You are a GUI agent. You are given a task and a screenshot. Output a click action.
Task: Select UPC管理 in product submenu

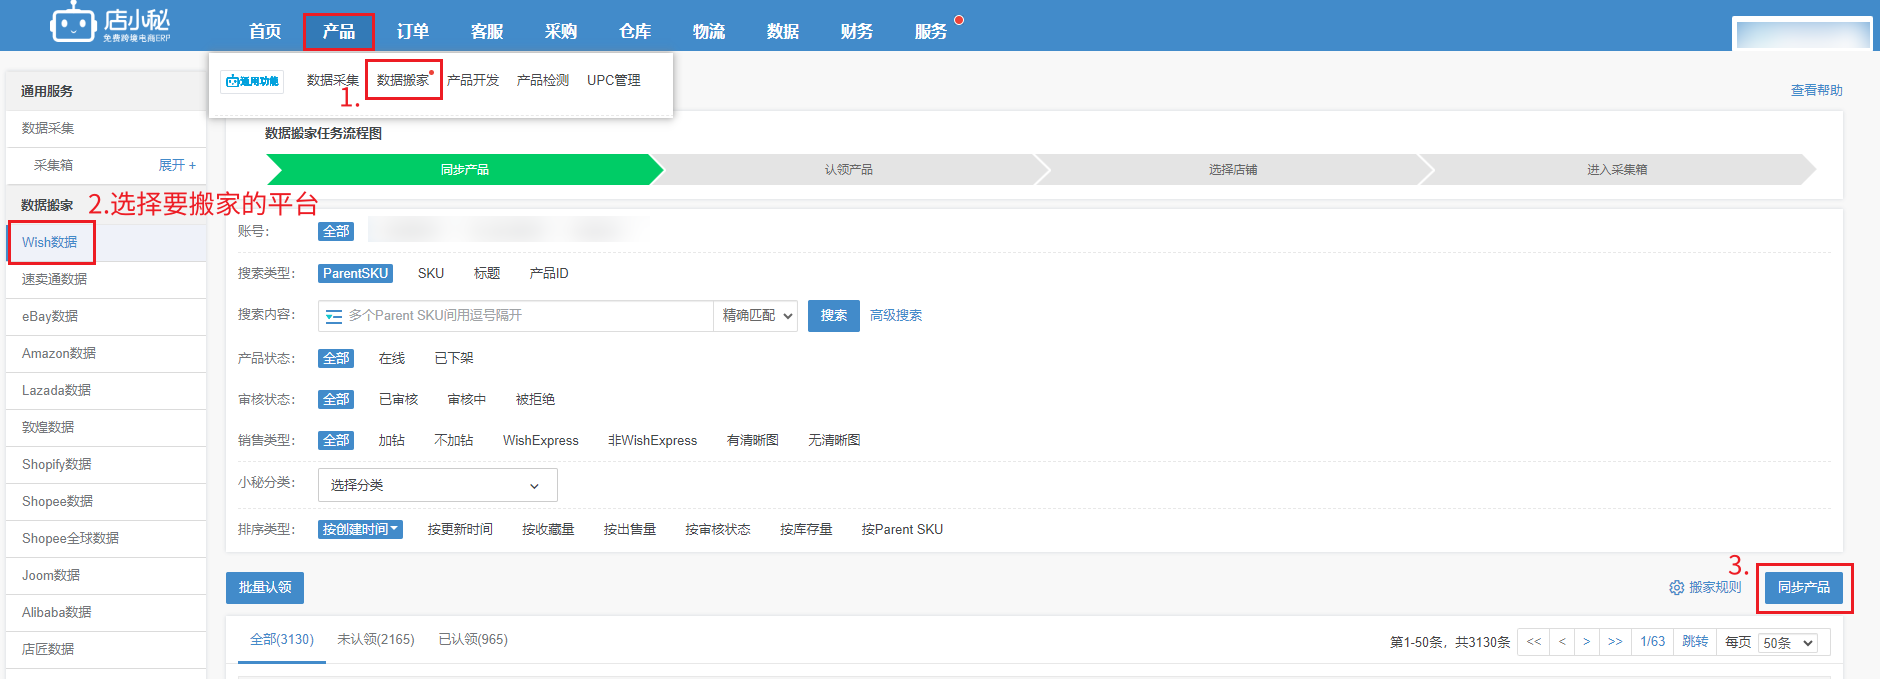pos(614,80)
